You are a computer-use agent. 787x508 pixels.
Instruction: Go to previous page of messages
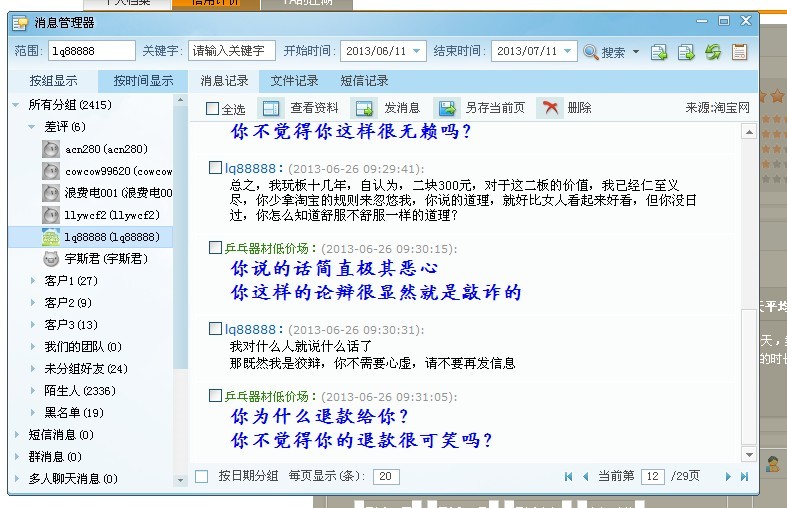[585, 476]
